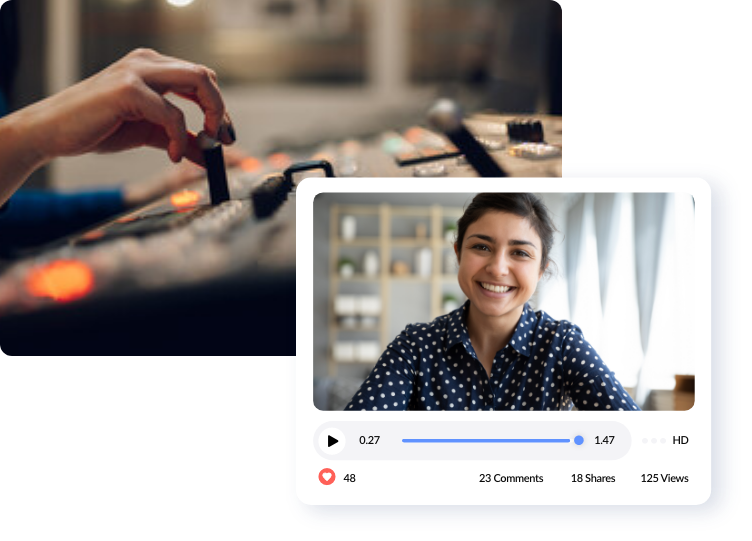Toggle the HD quality label
The width and height of the screenshot is (752, 541).
pyautogui.click(x=680, y=440)
